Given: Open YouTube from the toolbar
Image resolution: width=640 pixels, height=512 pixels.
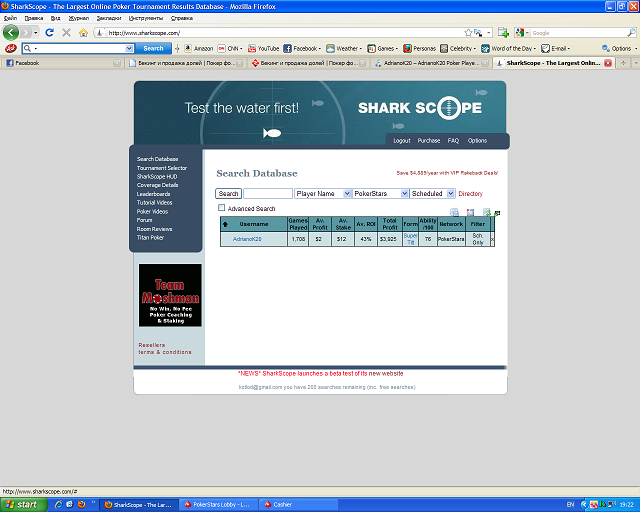Looking at the screenshot, I should 264,49.
